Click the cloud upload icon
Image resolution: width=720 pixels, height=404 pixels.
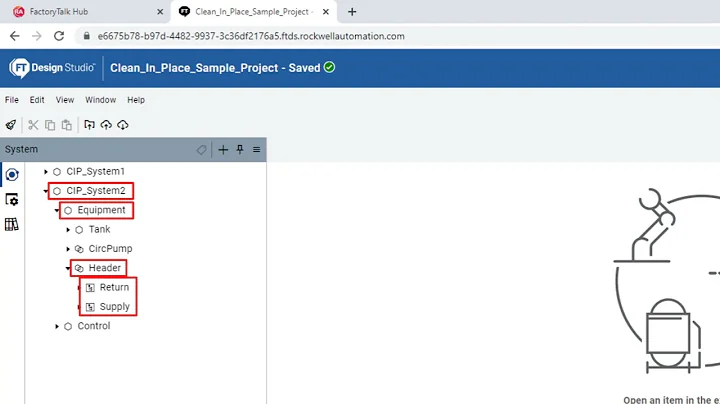pos(106,125)
